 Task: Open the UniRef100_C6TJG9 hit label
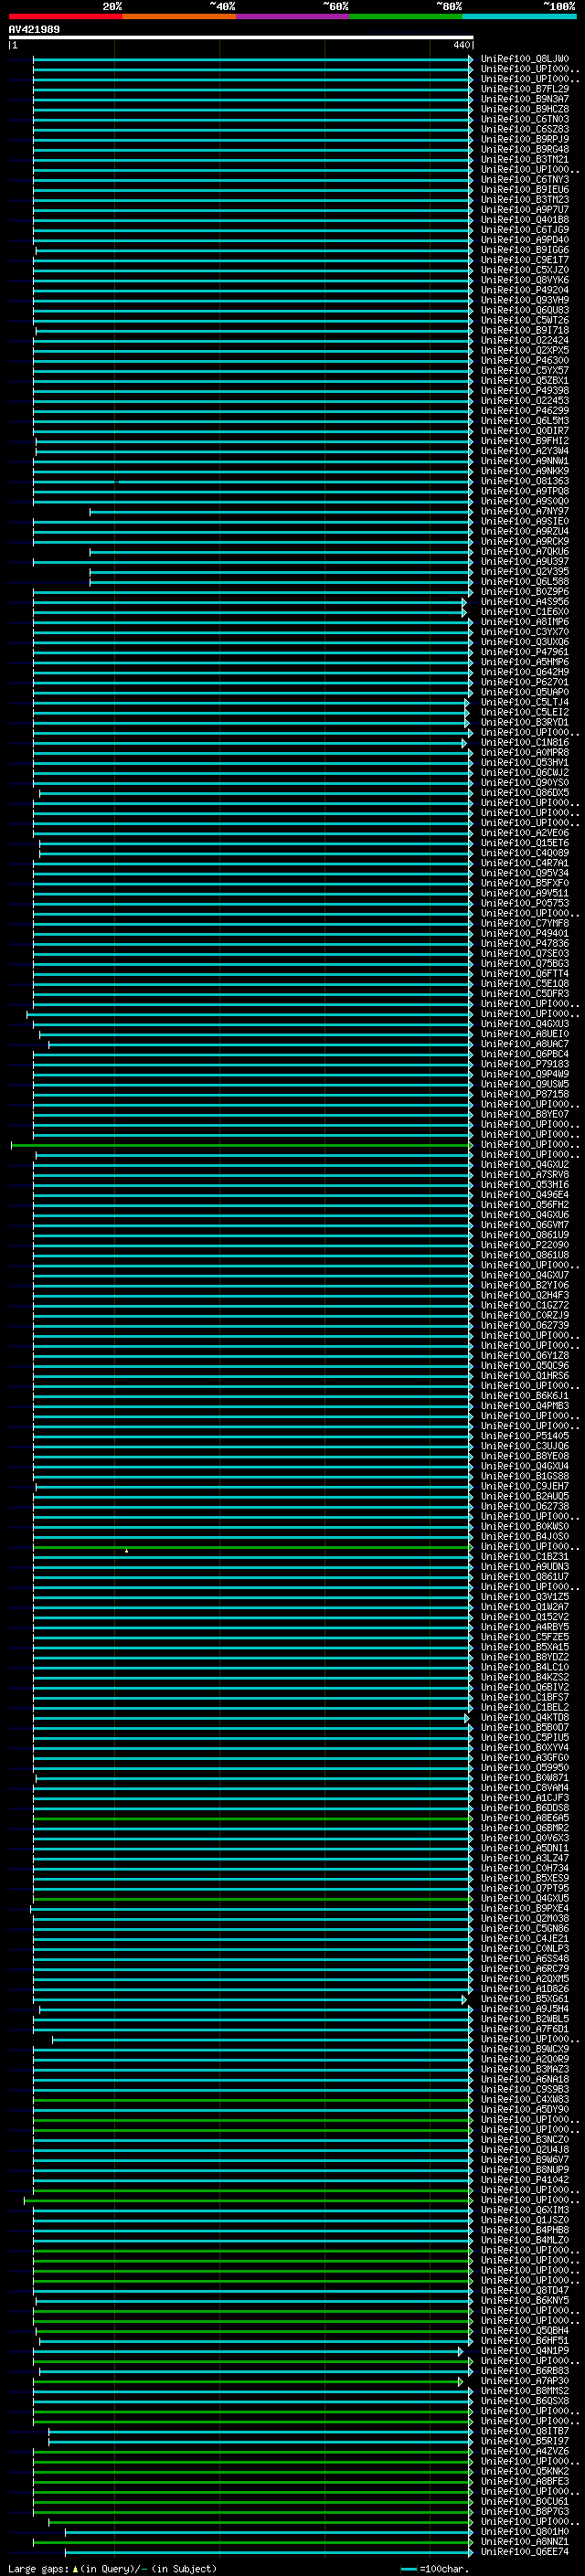pyautogui.click(x=525, y=230)
